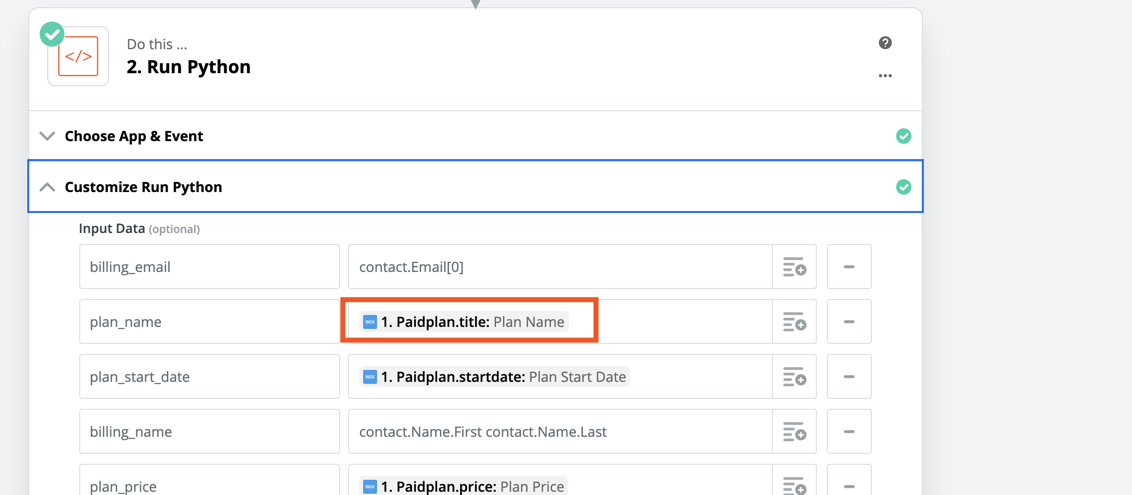This screenshot has width=1132, height=495.
Task: Click the Run Python code step icon
Action: pyautogui.click(x=78, y=57)
